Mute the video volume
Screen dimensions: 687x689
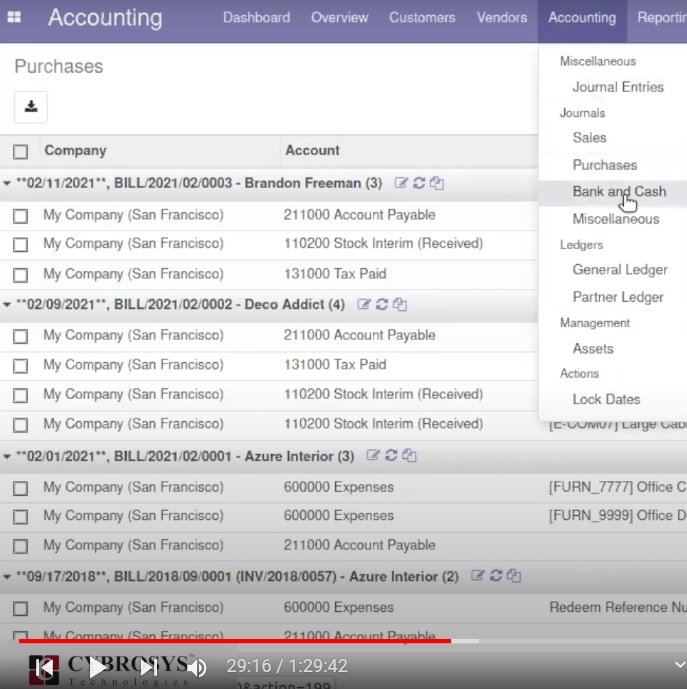(x=197, y=667)
